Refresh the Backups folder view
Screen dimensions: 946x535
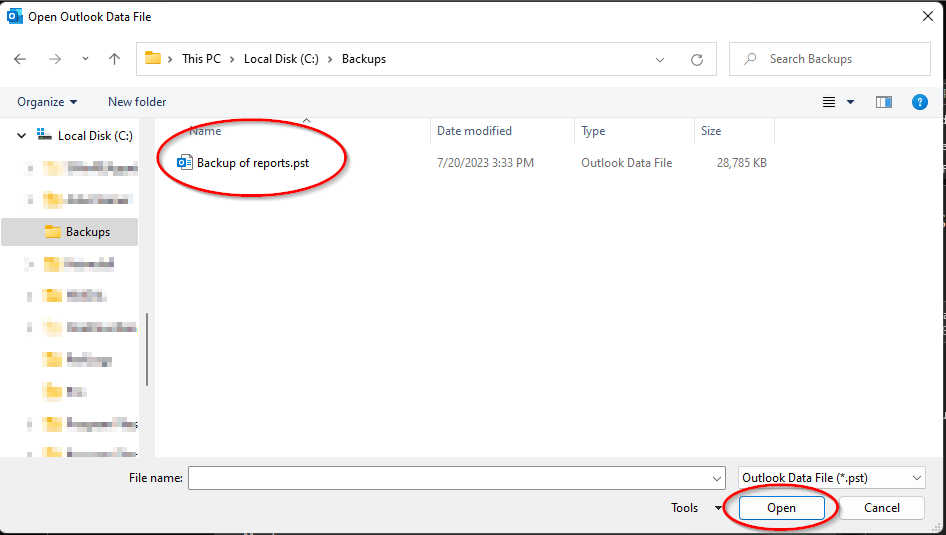(x=697, y=60)
